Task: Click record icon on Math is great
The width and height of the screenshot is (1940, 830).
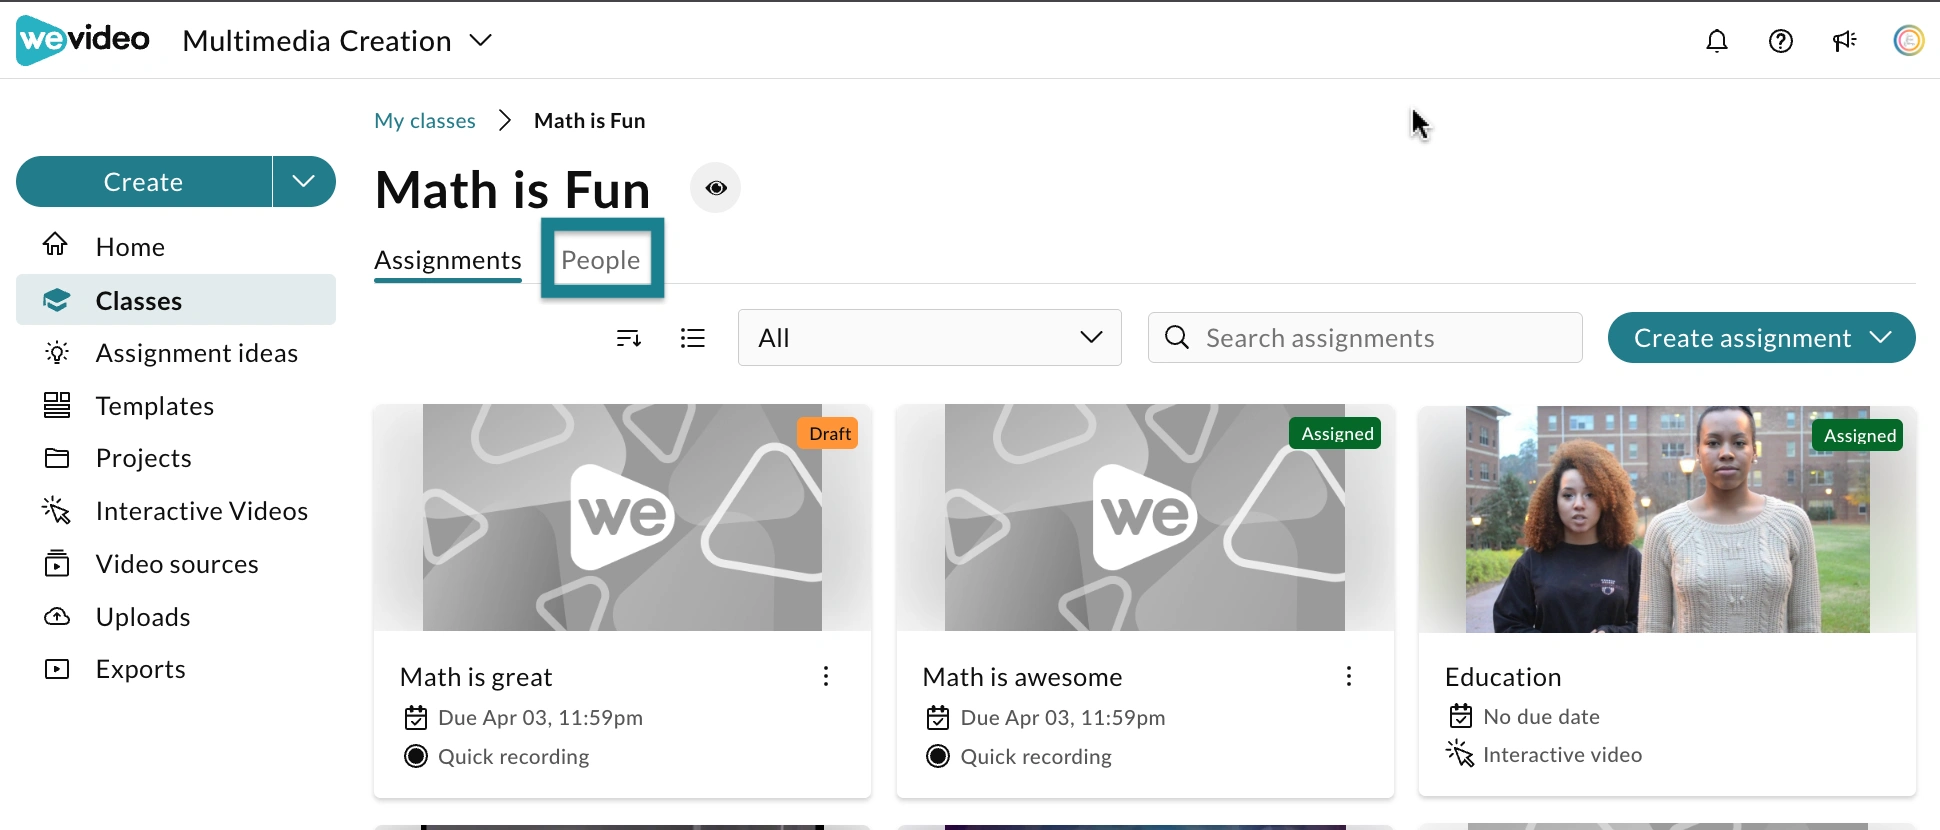Action: point(416,756)
